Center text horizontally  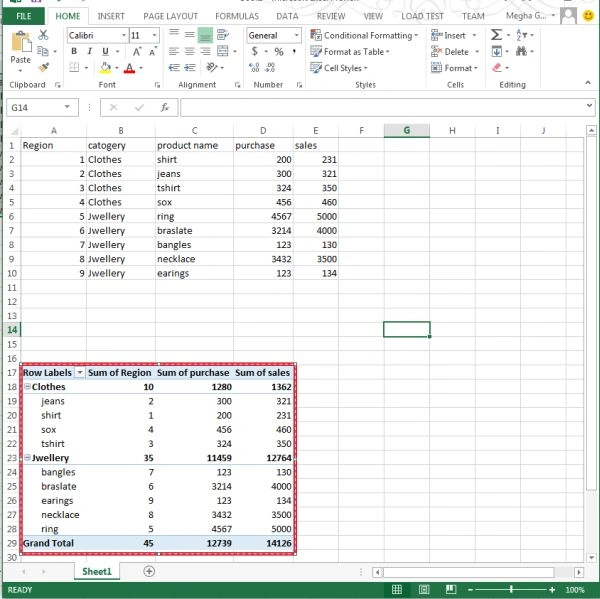[x=189, y=51]
